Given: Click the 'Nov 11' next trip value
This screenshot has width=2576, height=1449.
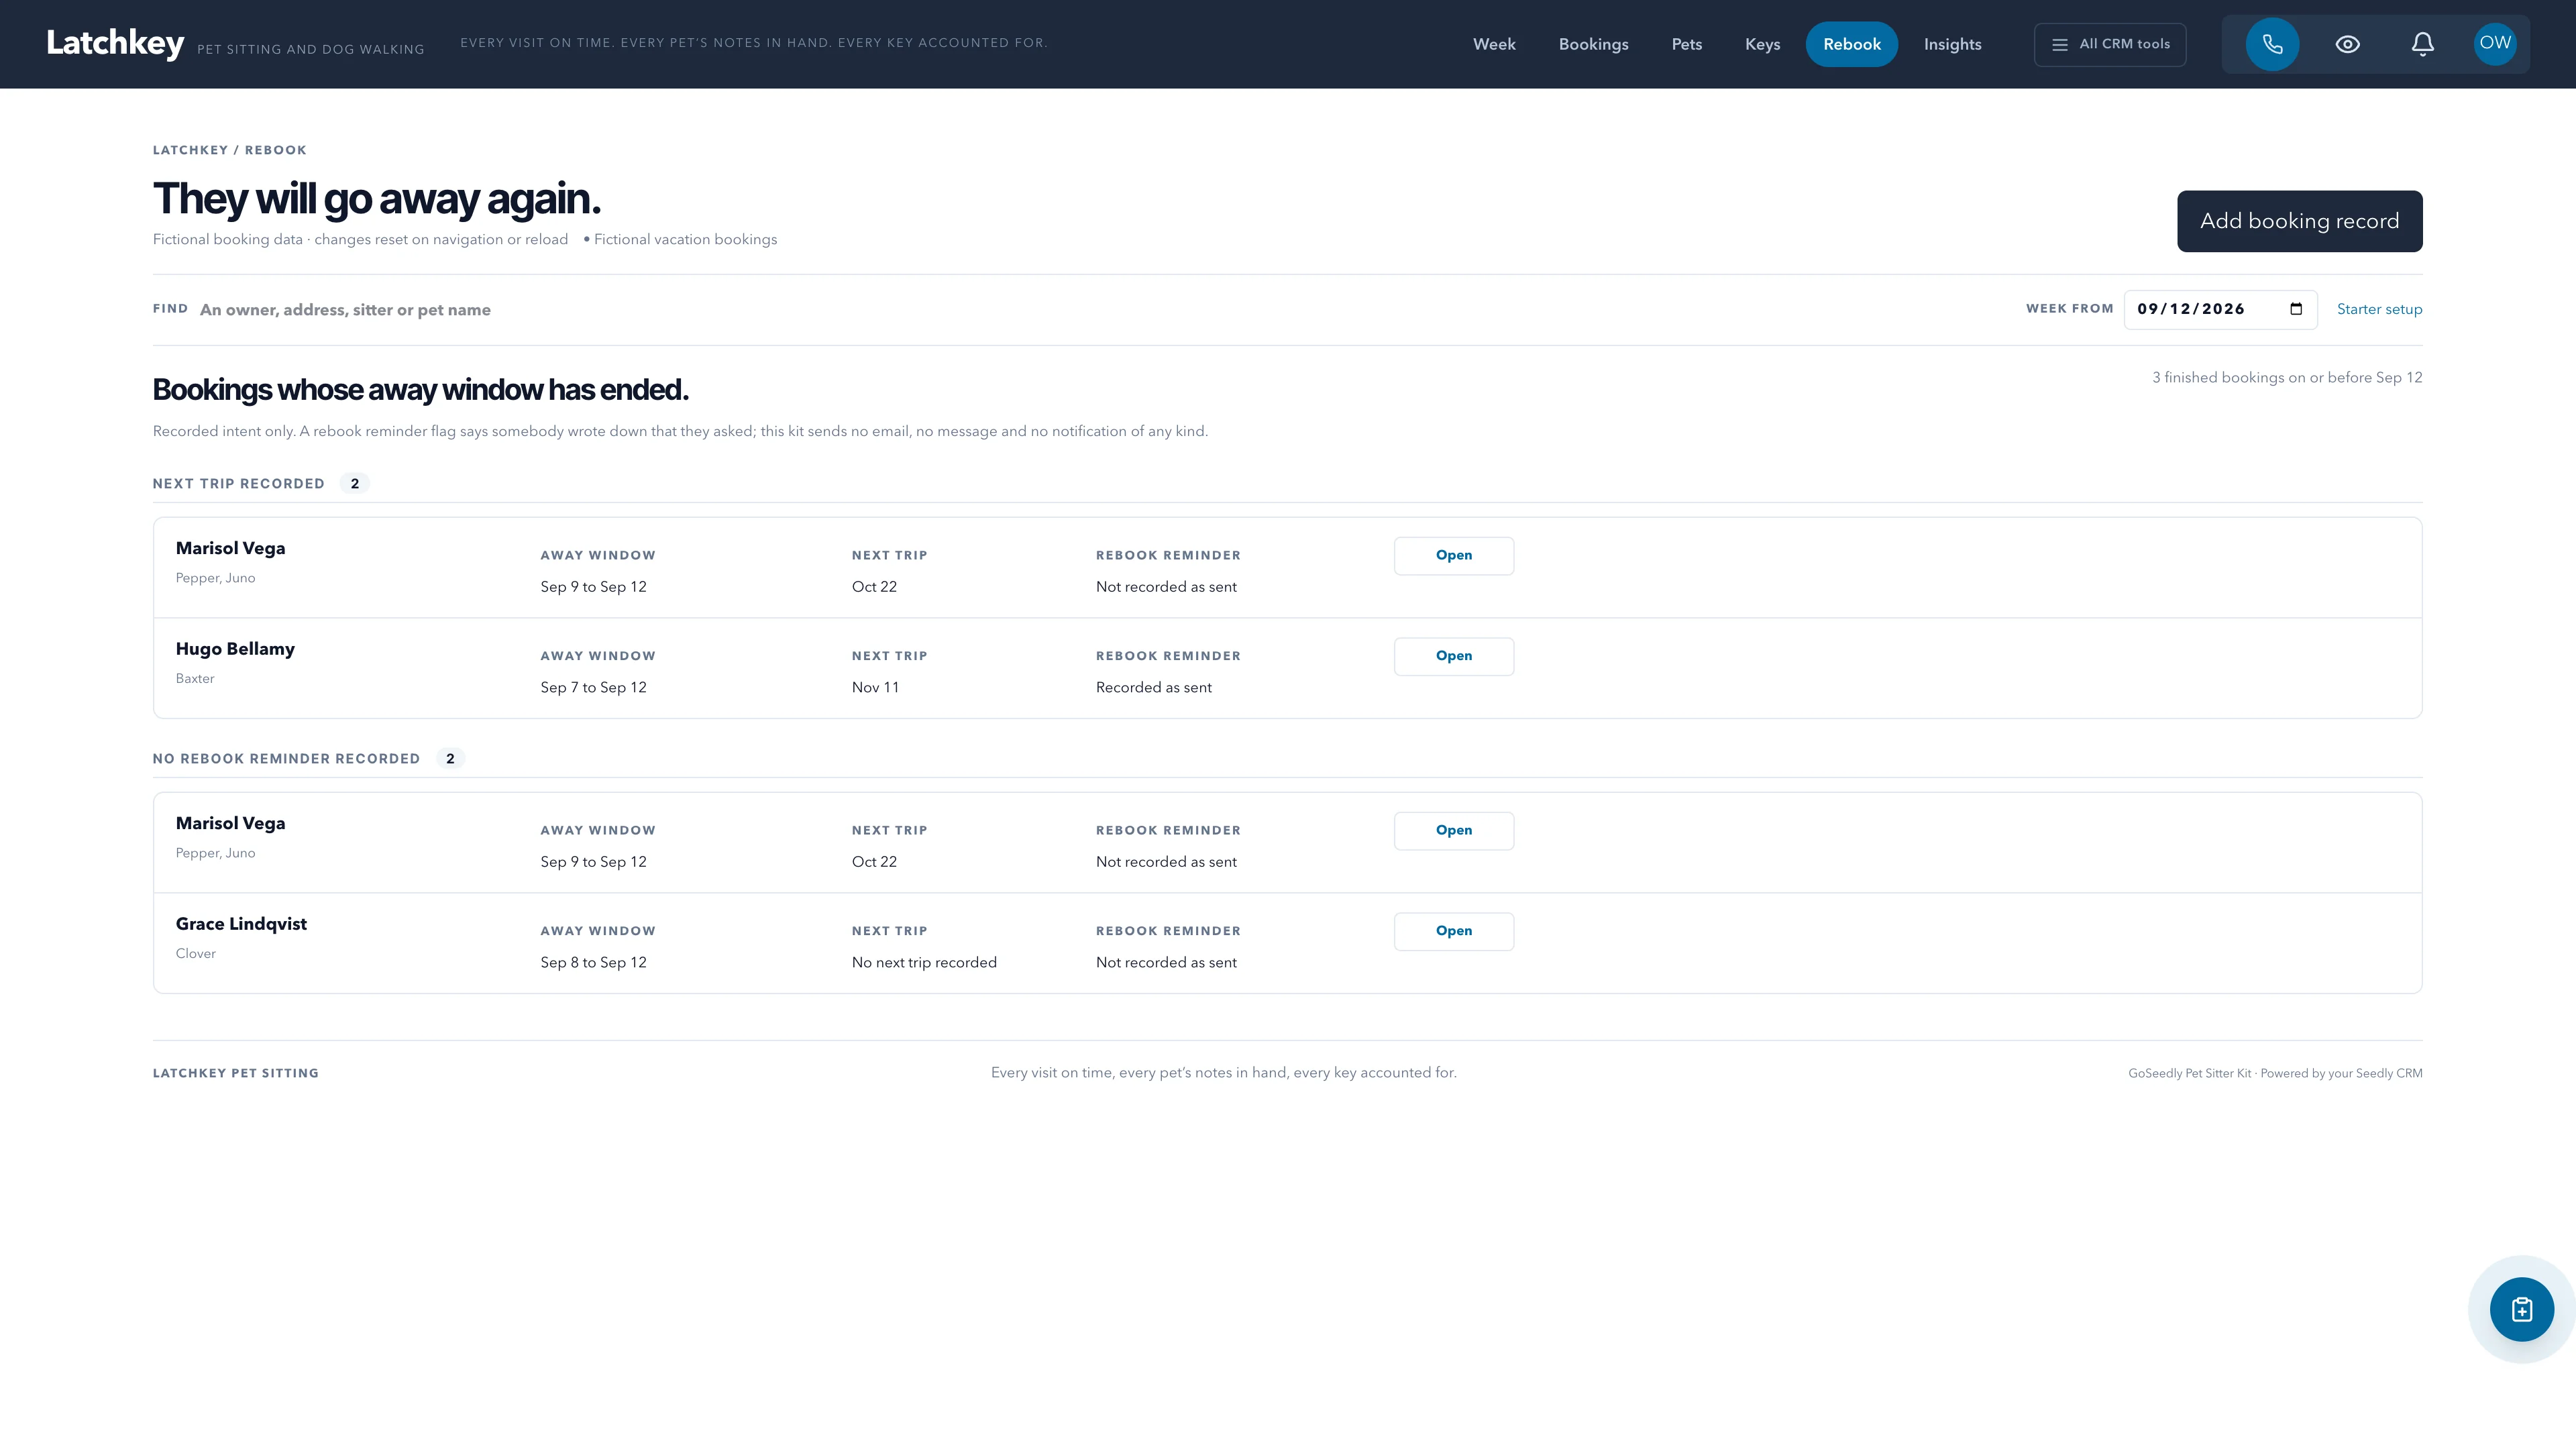Looking at the screenshot, I should [x=875, y=687].
